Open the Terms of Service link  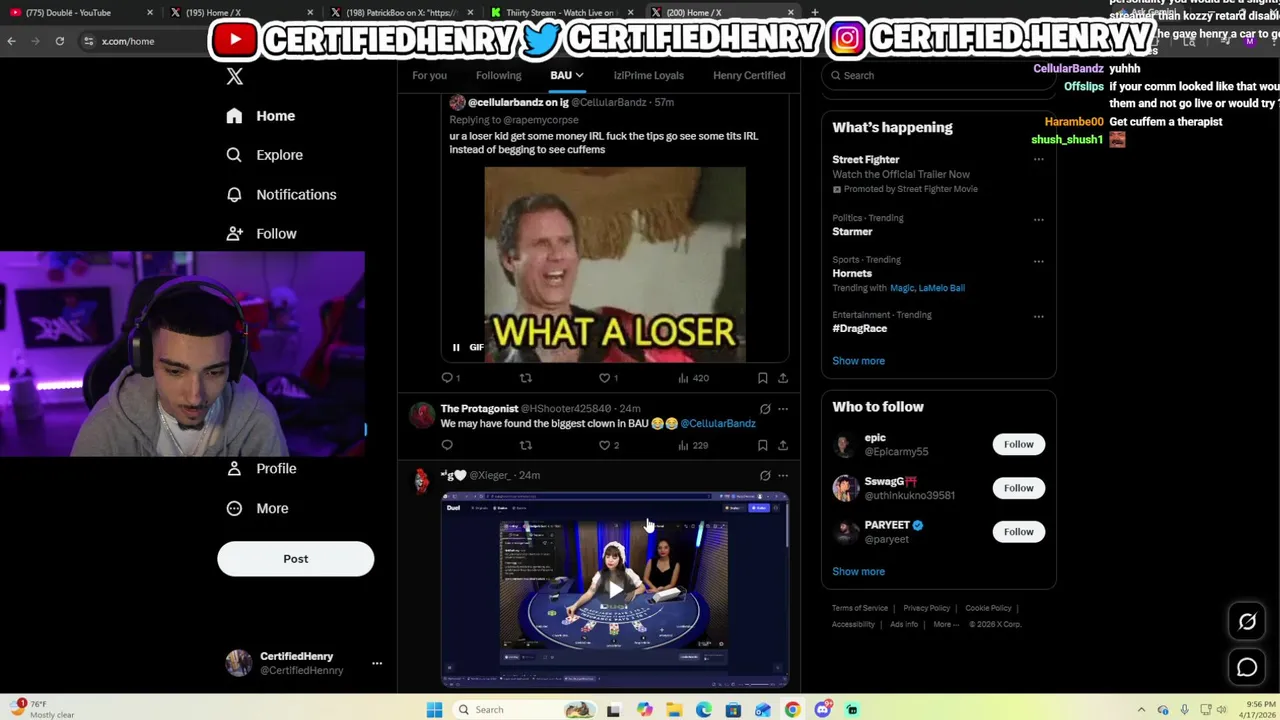tap(860, 609)
